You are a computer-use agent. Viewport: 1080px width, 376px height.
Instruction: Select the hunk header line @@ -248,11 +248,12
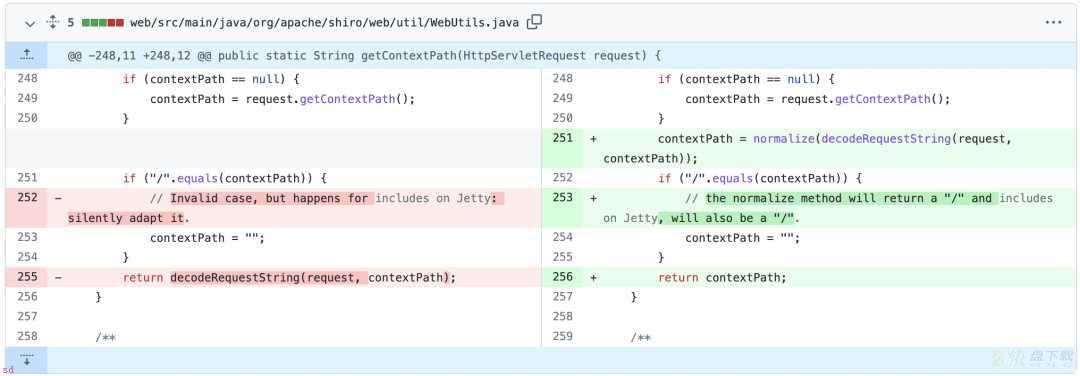tap(364, 55)
